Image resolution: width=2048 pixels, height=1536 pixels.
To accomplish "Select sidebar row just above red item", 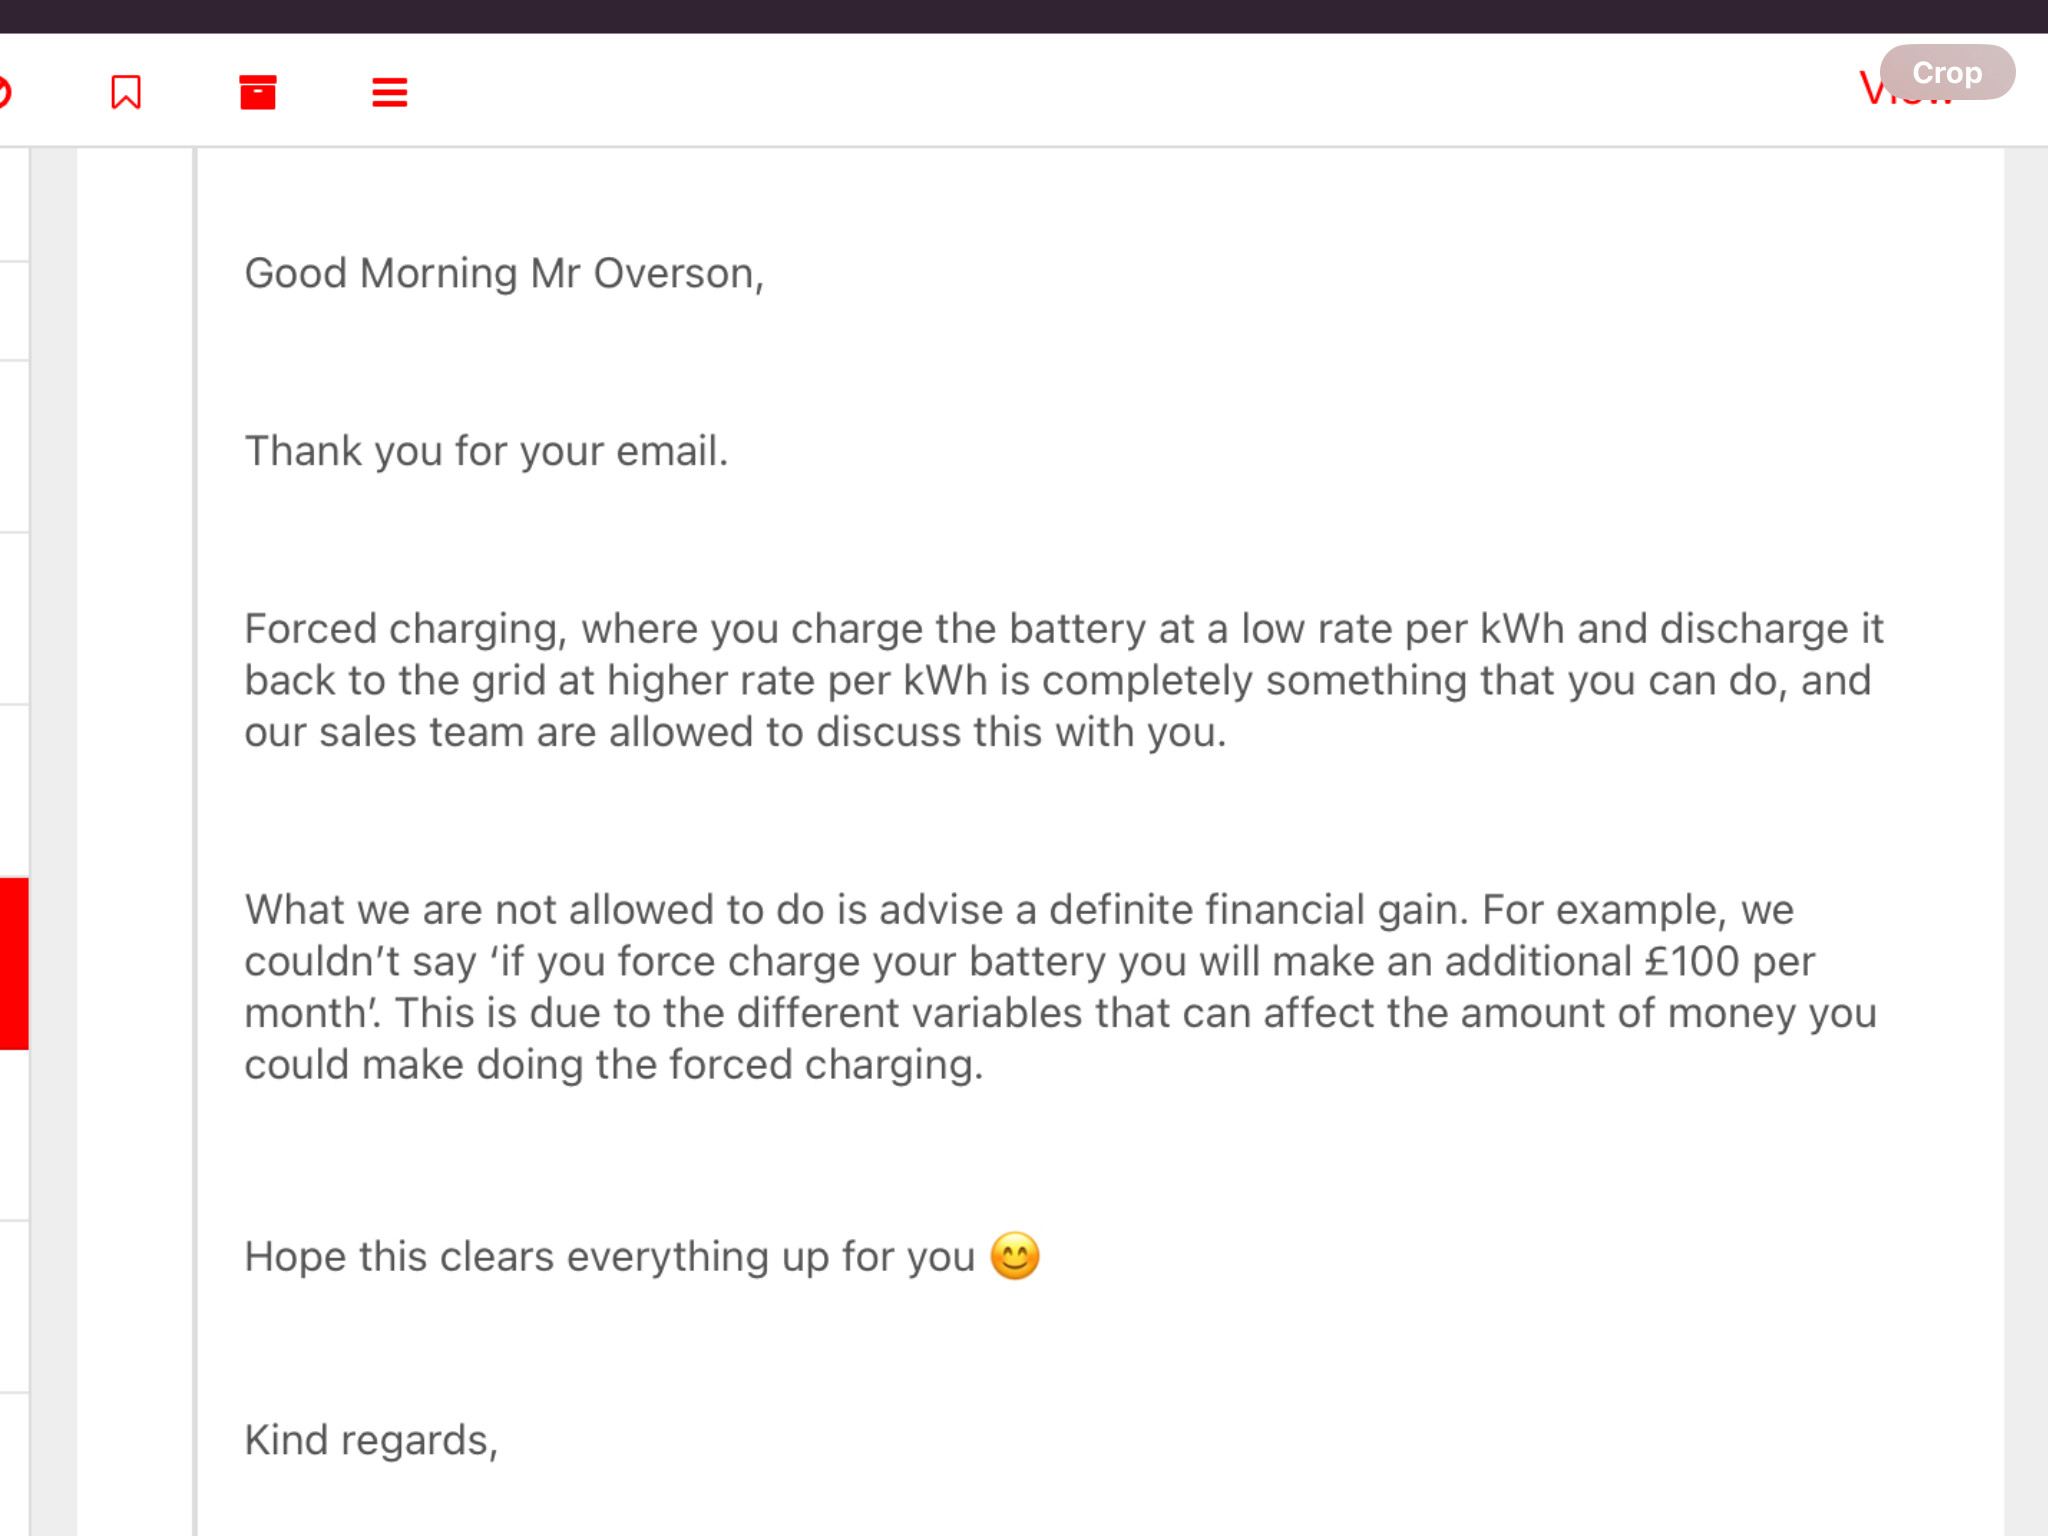I will (x=14, y=792).
